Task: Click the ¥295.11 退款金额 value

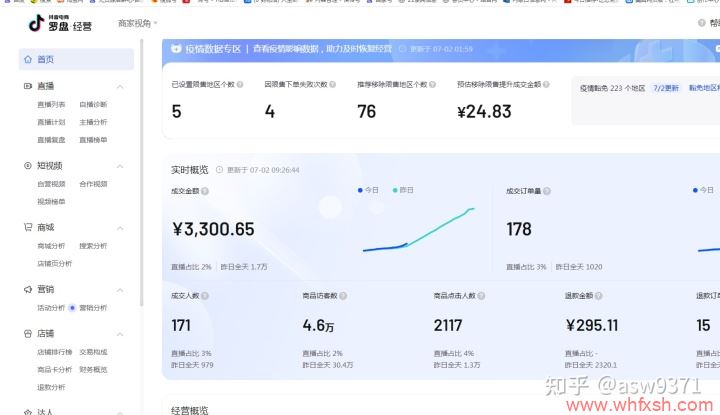Action: pos(591,325)
